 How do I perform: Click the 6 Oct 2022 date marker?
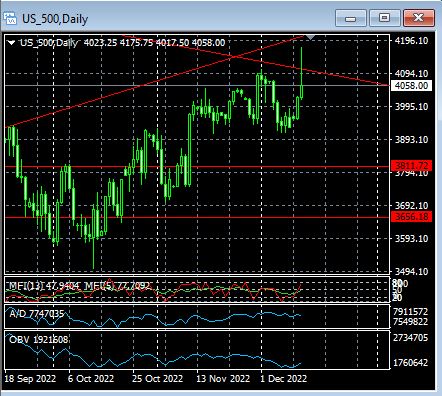(91, 379)
